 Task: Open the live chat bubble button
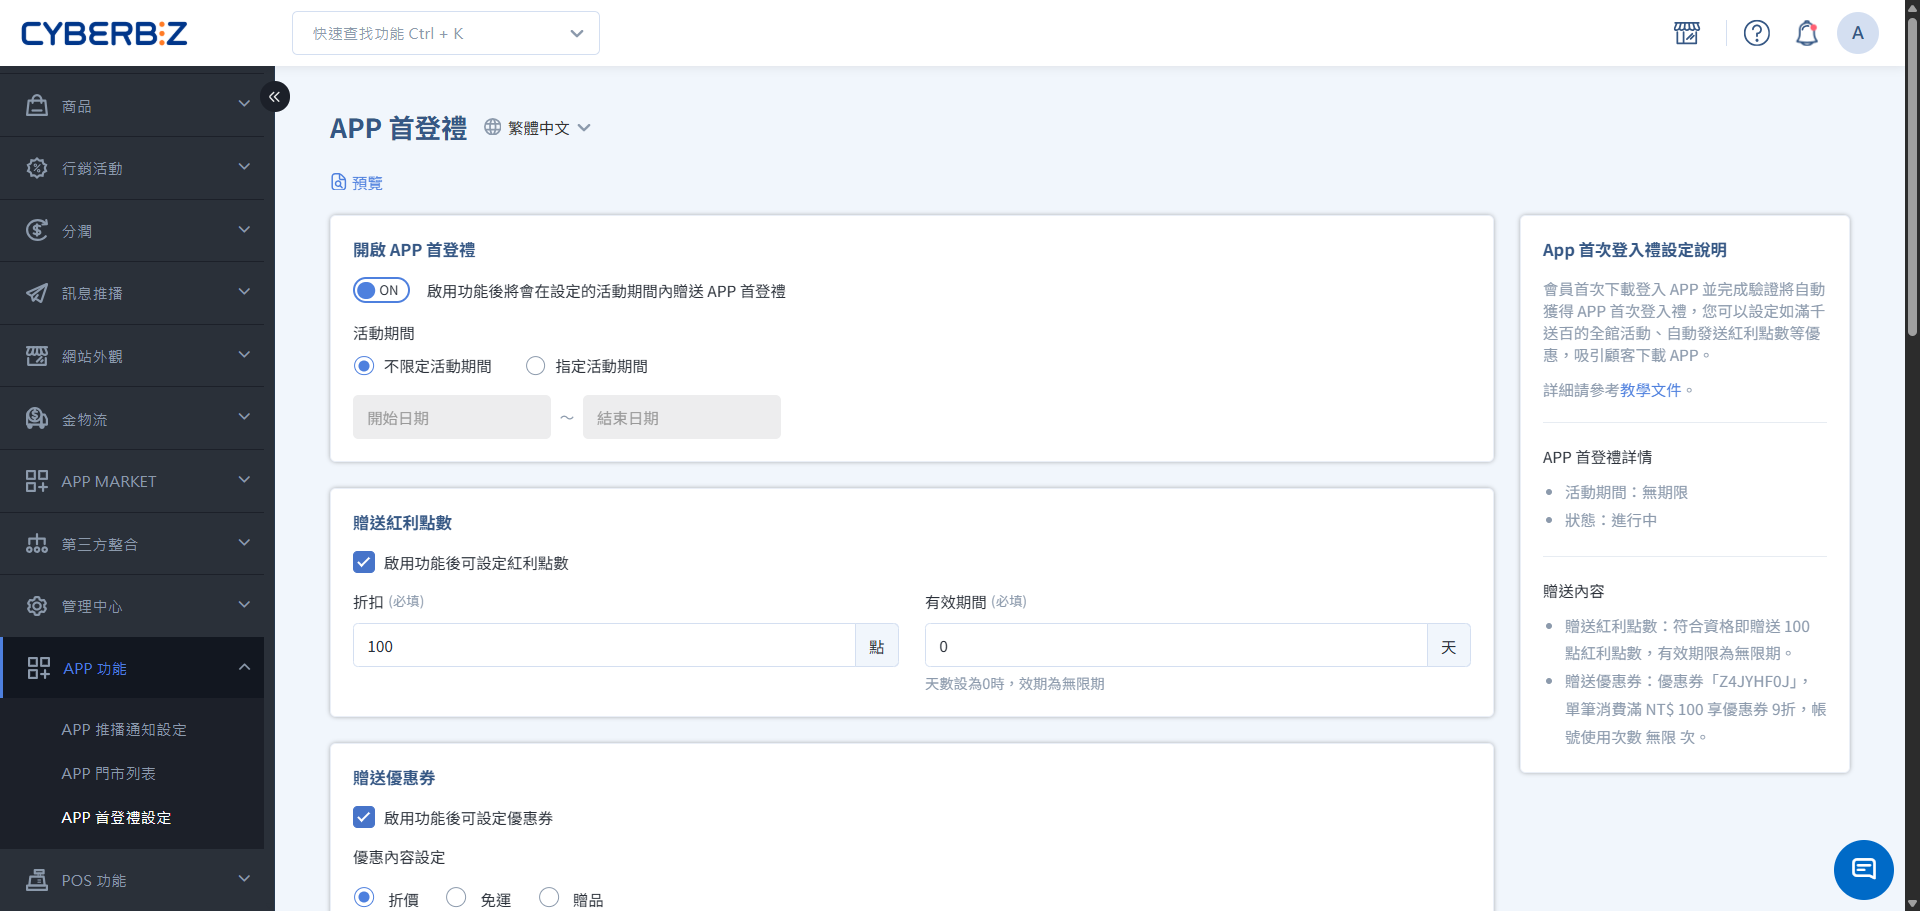click(1864, 870)
